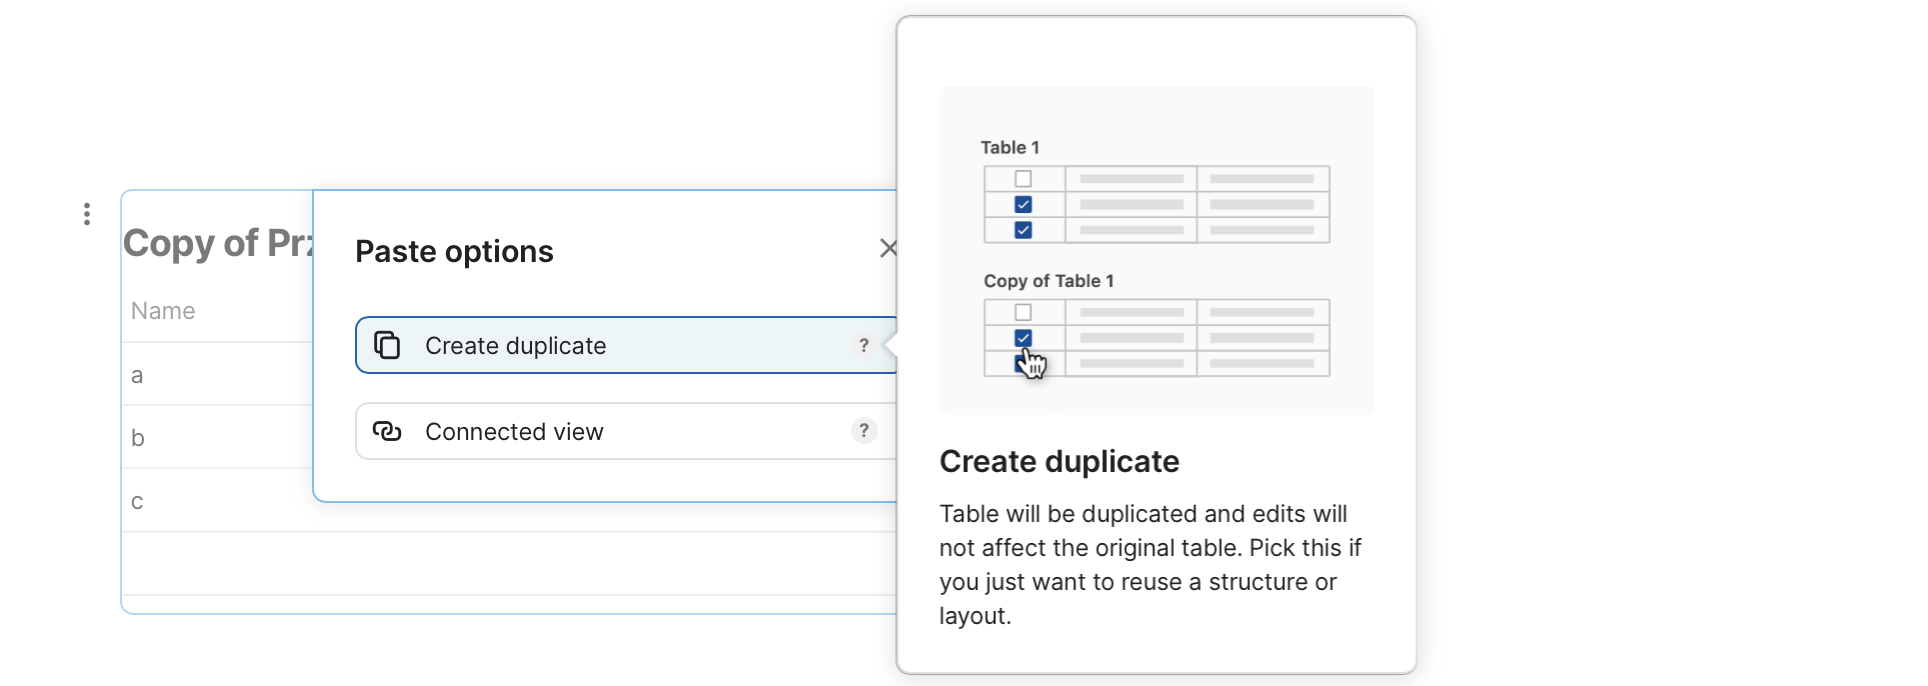This screenshot has width=1928, height=686.
Task: Close the Paste options dialog
Action: (x=887, y=248)
